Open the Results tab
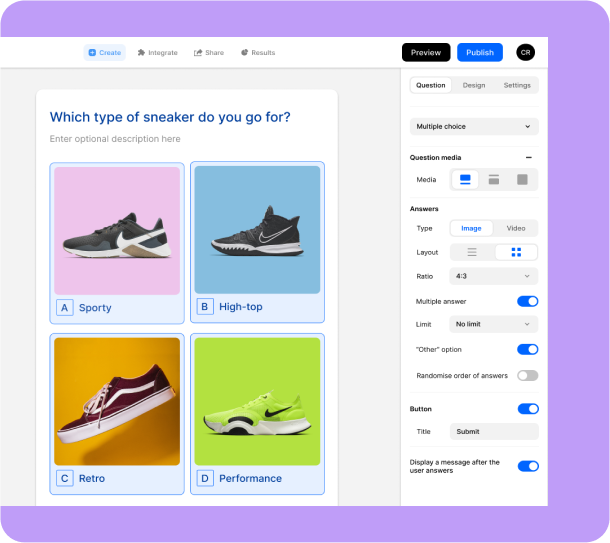The width and height of the screenshot is (610, 543). [258, 53]
